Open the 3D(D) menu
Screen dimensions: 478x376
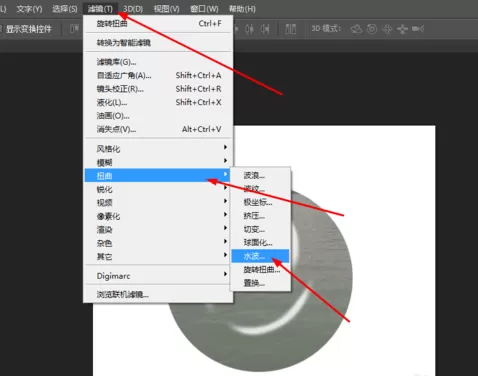133,9
